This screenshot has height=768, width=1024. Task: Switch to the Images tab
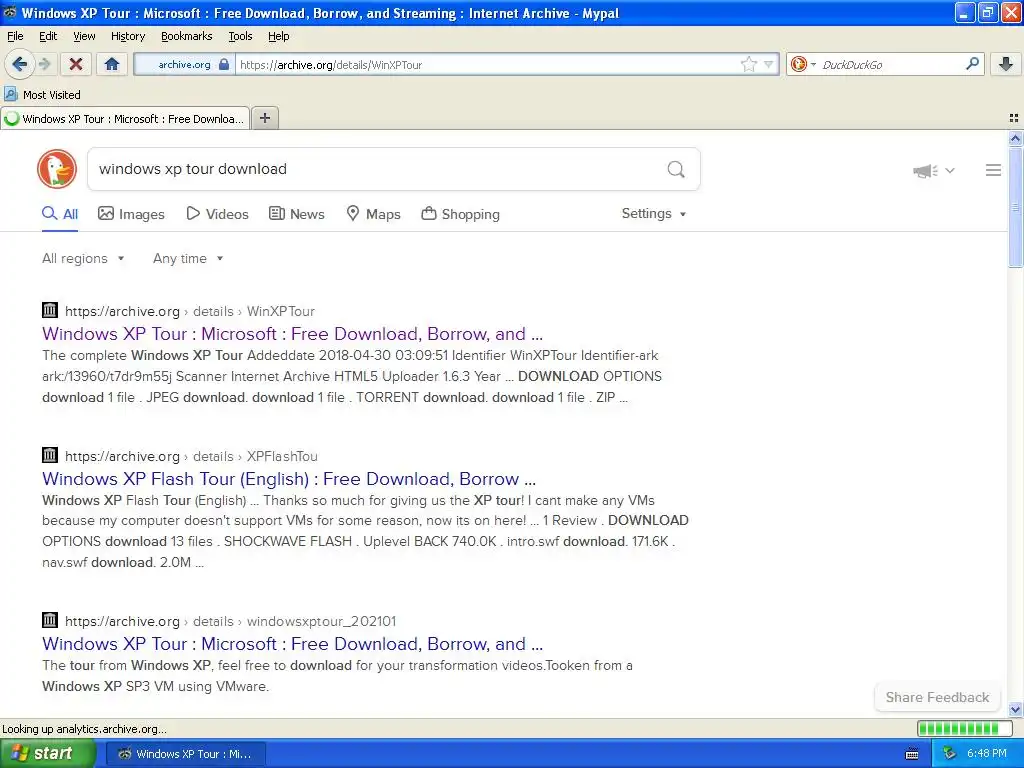tap(131, 214)
